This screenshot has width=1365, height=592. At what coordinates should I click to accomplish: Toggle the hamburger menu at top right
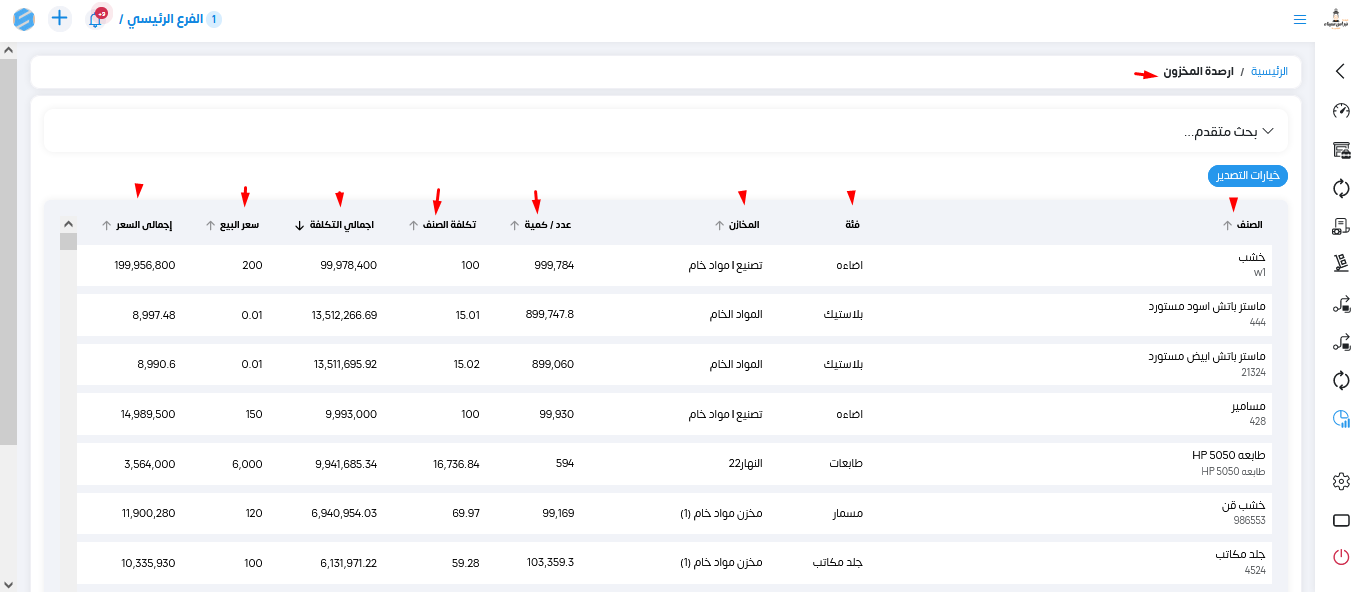[x=1299, y=19]
